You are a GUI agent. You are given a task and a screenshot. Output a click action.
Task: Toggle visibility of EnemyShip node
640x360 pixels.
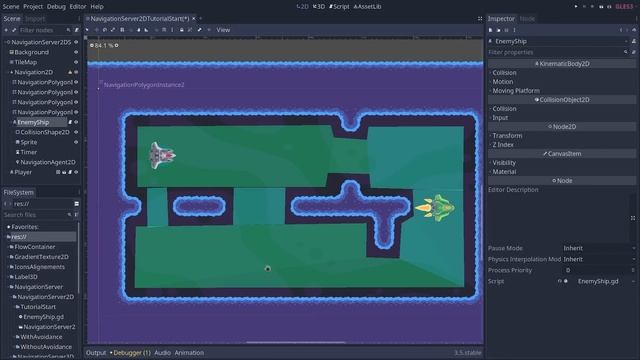[76, 122]
